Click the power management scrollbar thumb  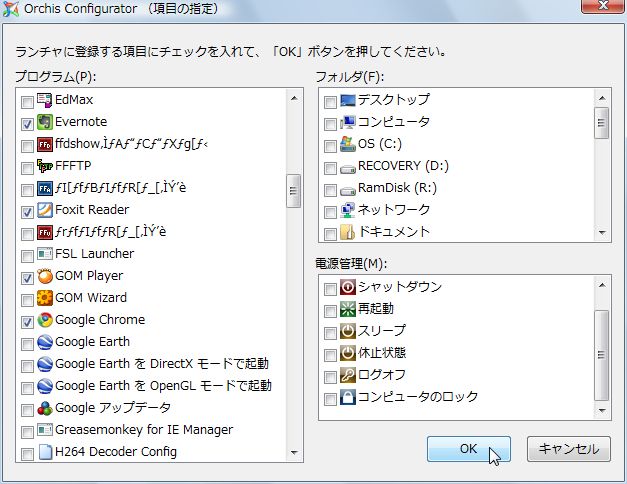(601, 355)
